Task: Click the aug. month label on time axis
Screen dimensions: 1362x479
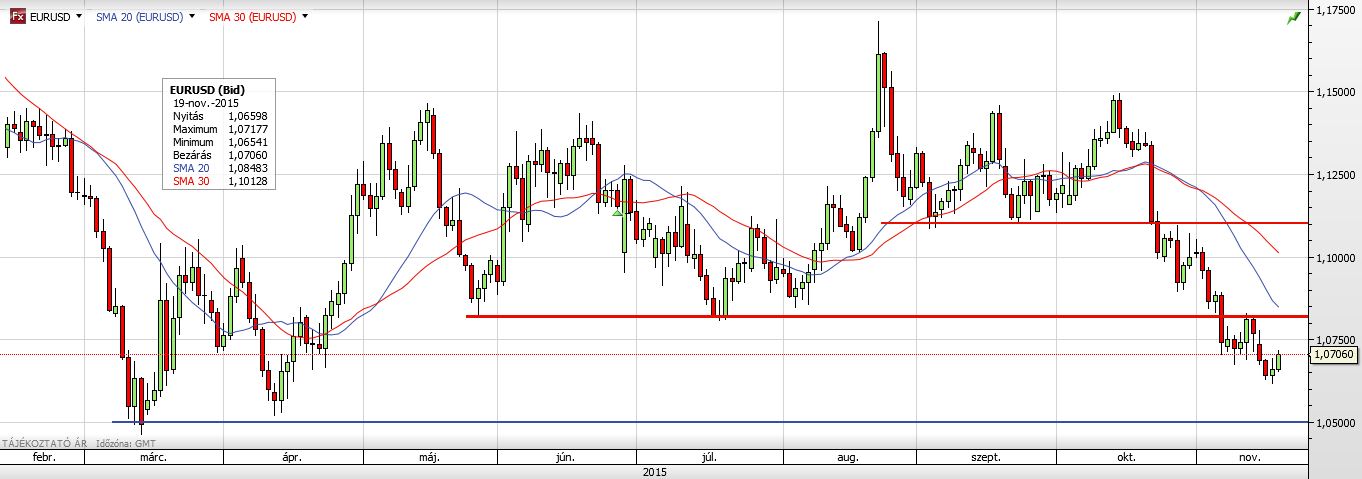Action: point(848,456)
